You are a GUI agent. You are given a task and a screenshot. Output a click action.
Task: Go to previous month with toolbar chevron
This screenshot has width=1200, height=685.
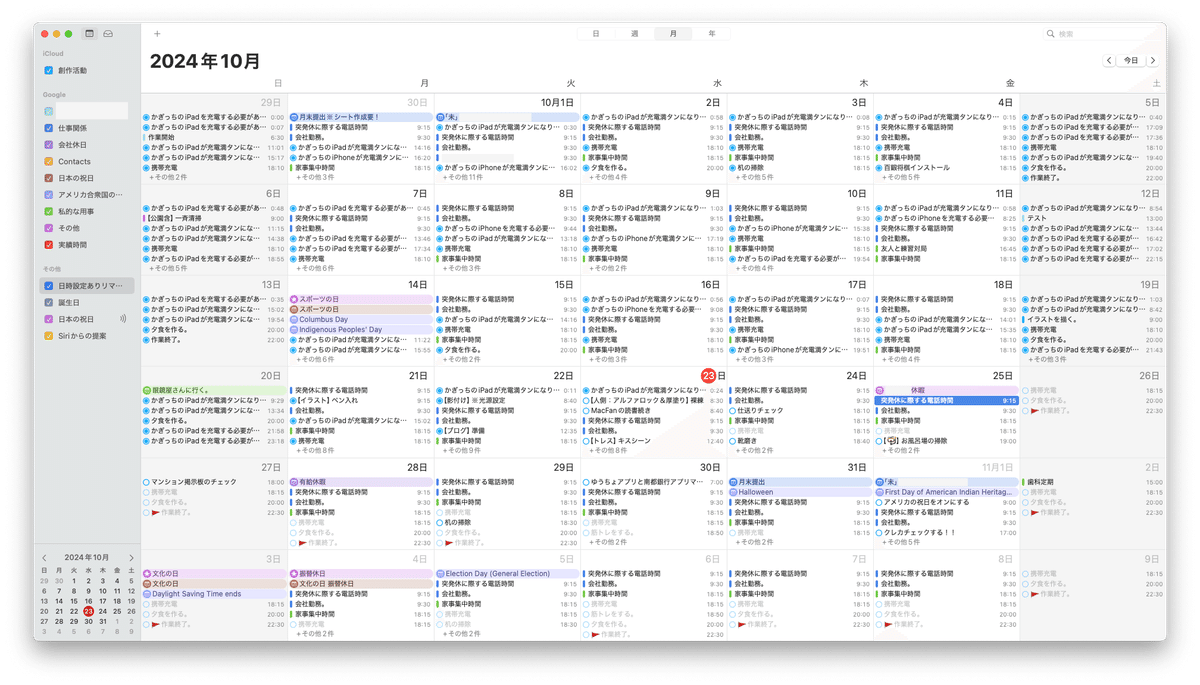click(1110, 61)
